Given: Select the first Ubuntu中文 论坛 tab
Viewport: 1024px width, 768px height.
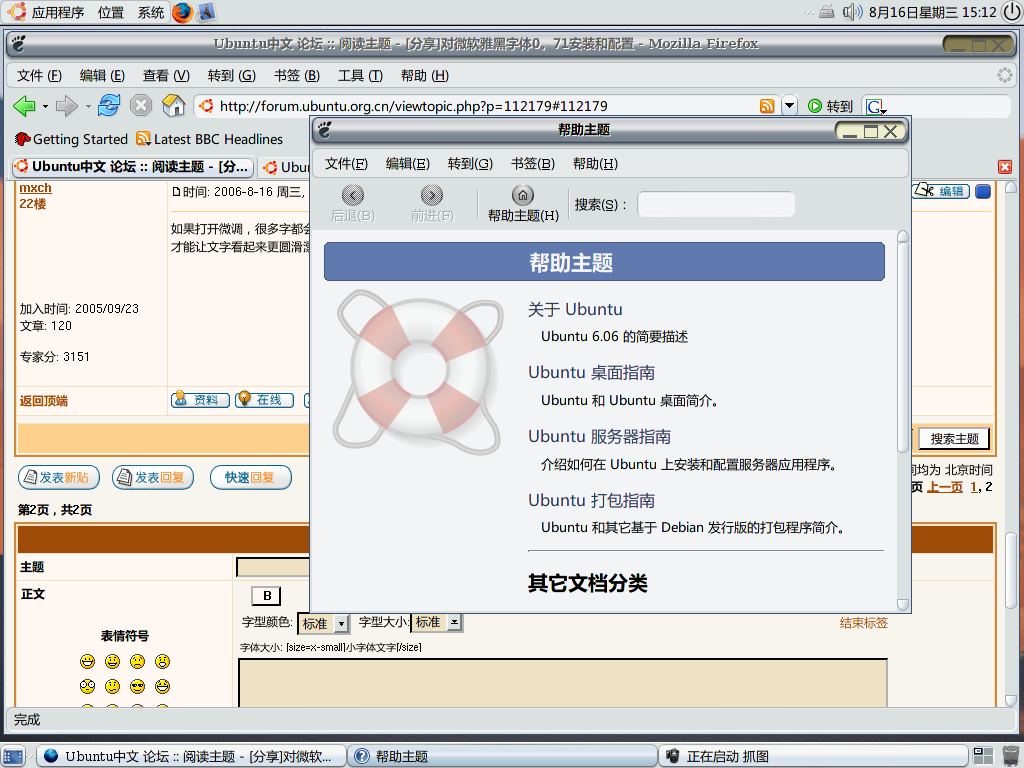Looking at the screenshot, I should pyautogui.click(x=133, y=167).
